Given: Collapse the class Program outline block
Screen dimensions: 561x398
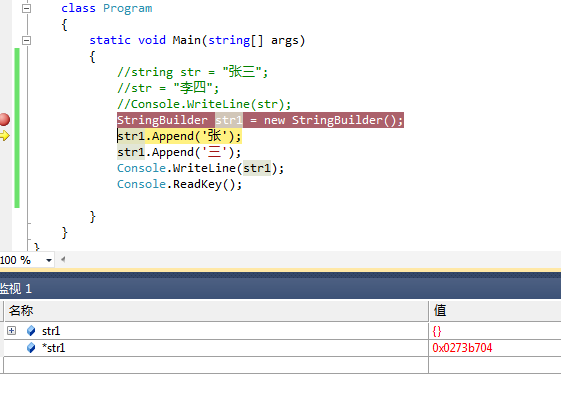Looking at the screenshot, I should [26, 8].
